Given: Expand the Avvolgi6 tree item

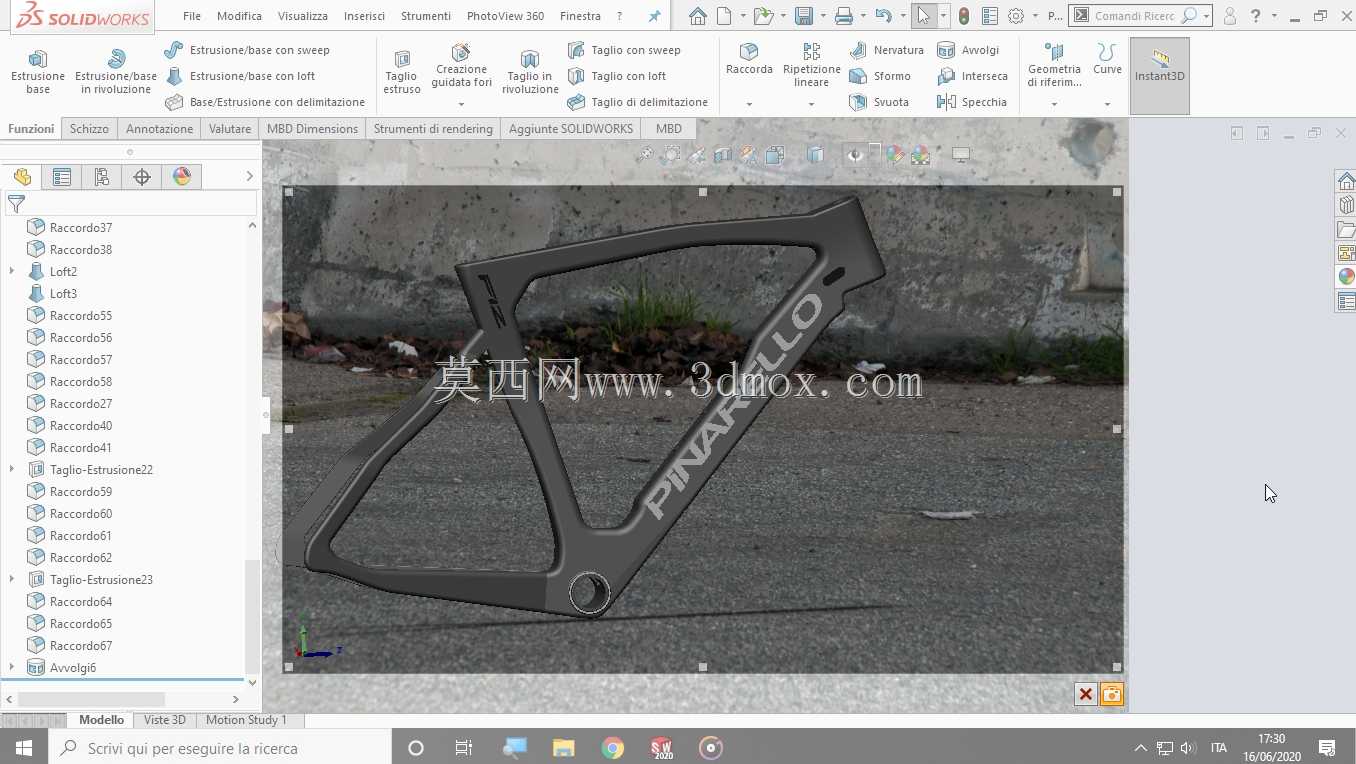Looking at the screenshot, I should point(12,668).
